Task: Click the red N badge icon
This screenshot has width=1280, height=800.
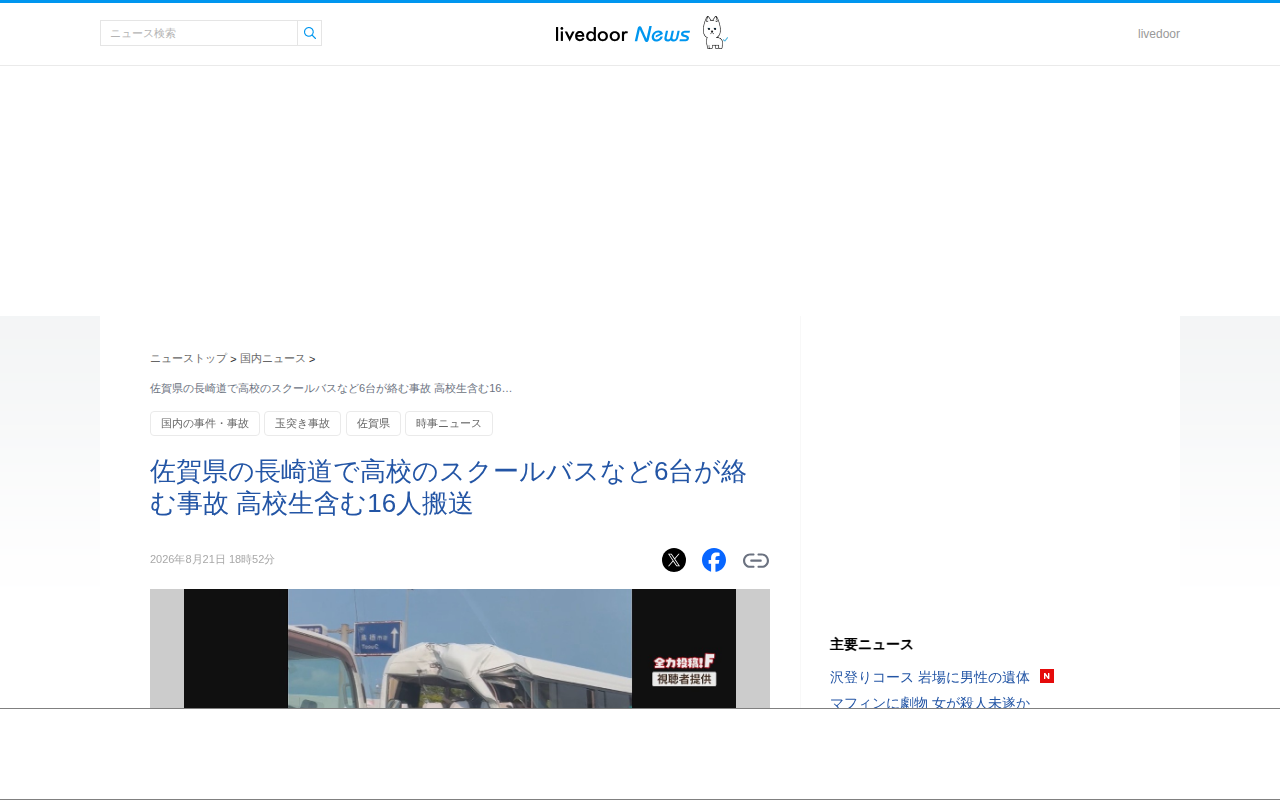Action: pyautogui.click(x=1047, y=676)
